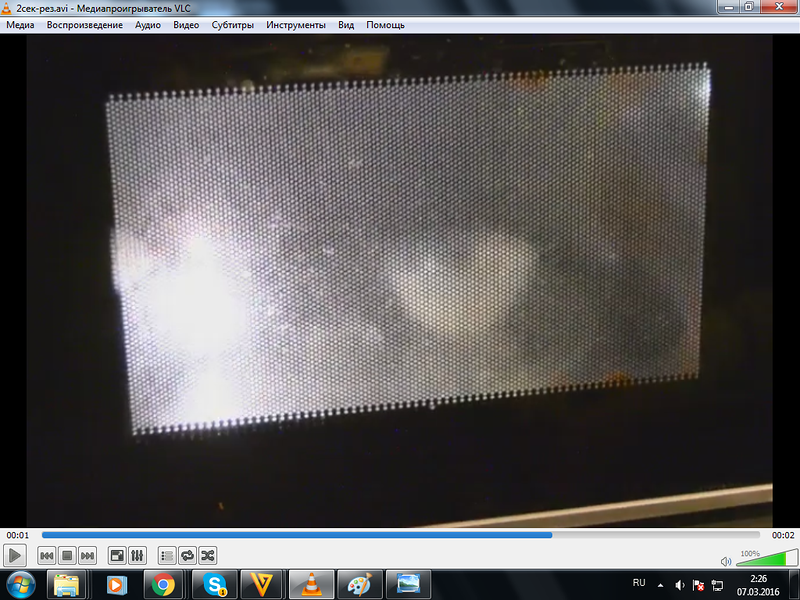This screenshot has width=800, height=600.
Task: Open Google Chrome from taskbar
Action: (x=163, y=584)
